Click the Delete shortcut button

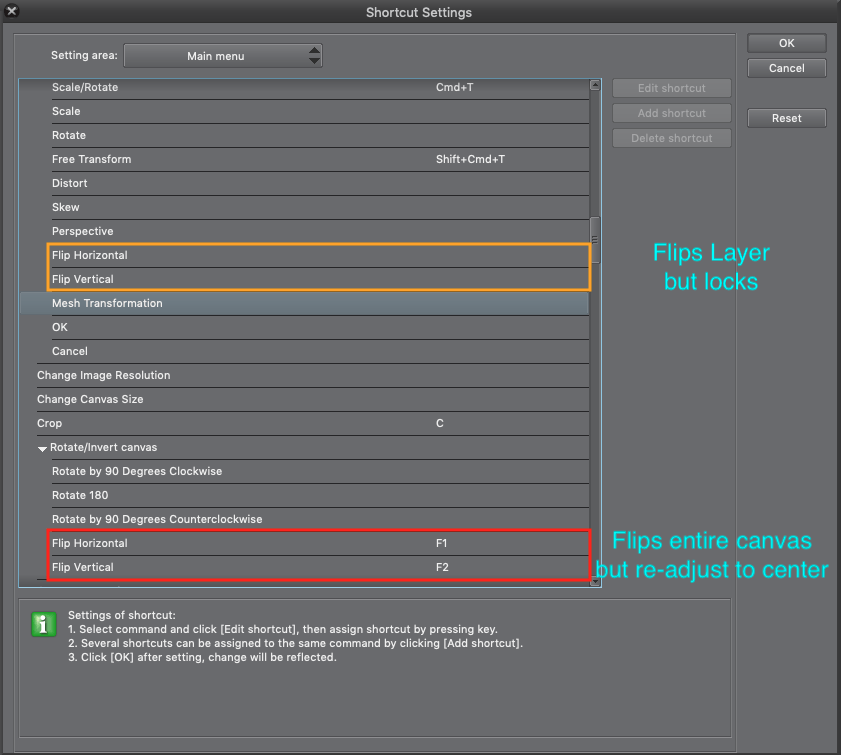pyautogui.click(x=672, y=138)
